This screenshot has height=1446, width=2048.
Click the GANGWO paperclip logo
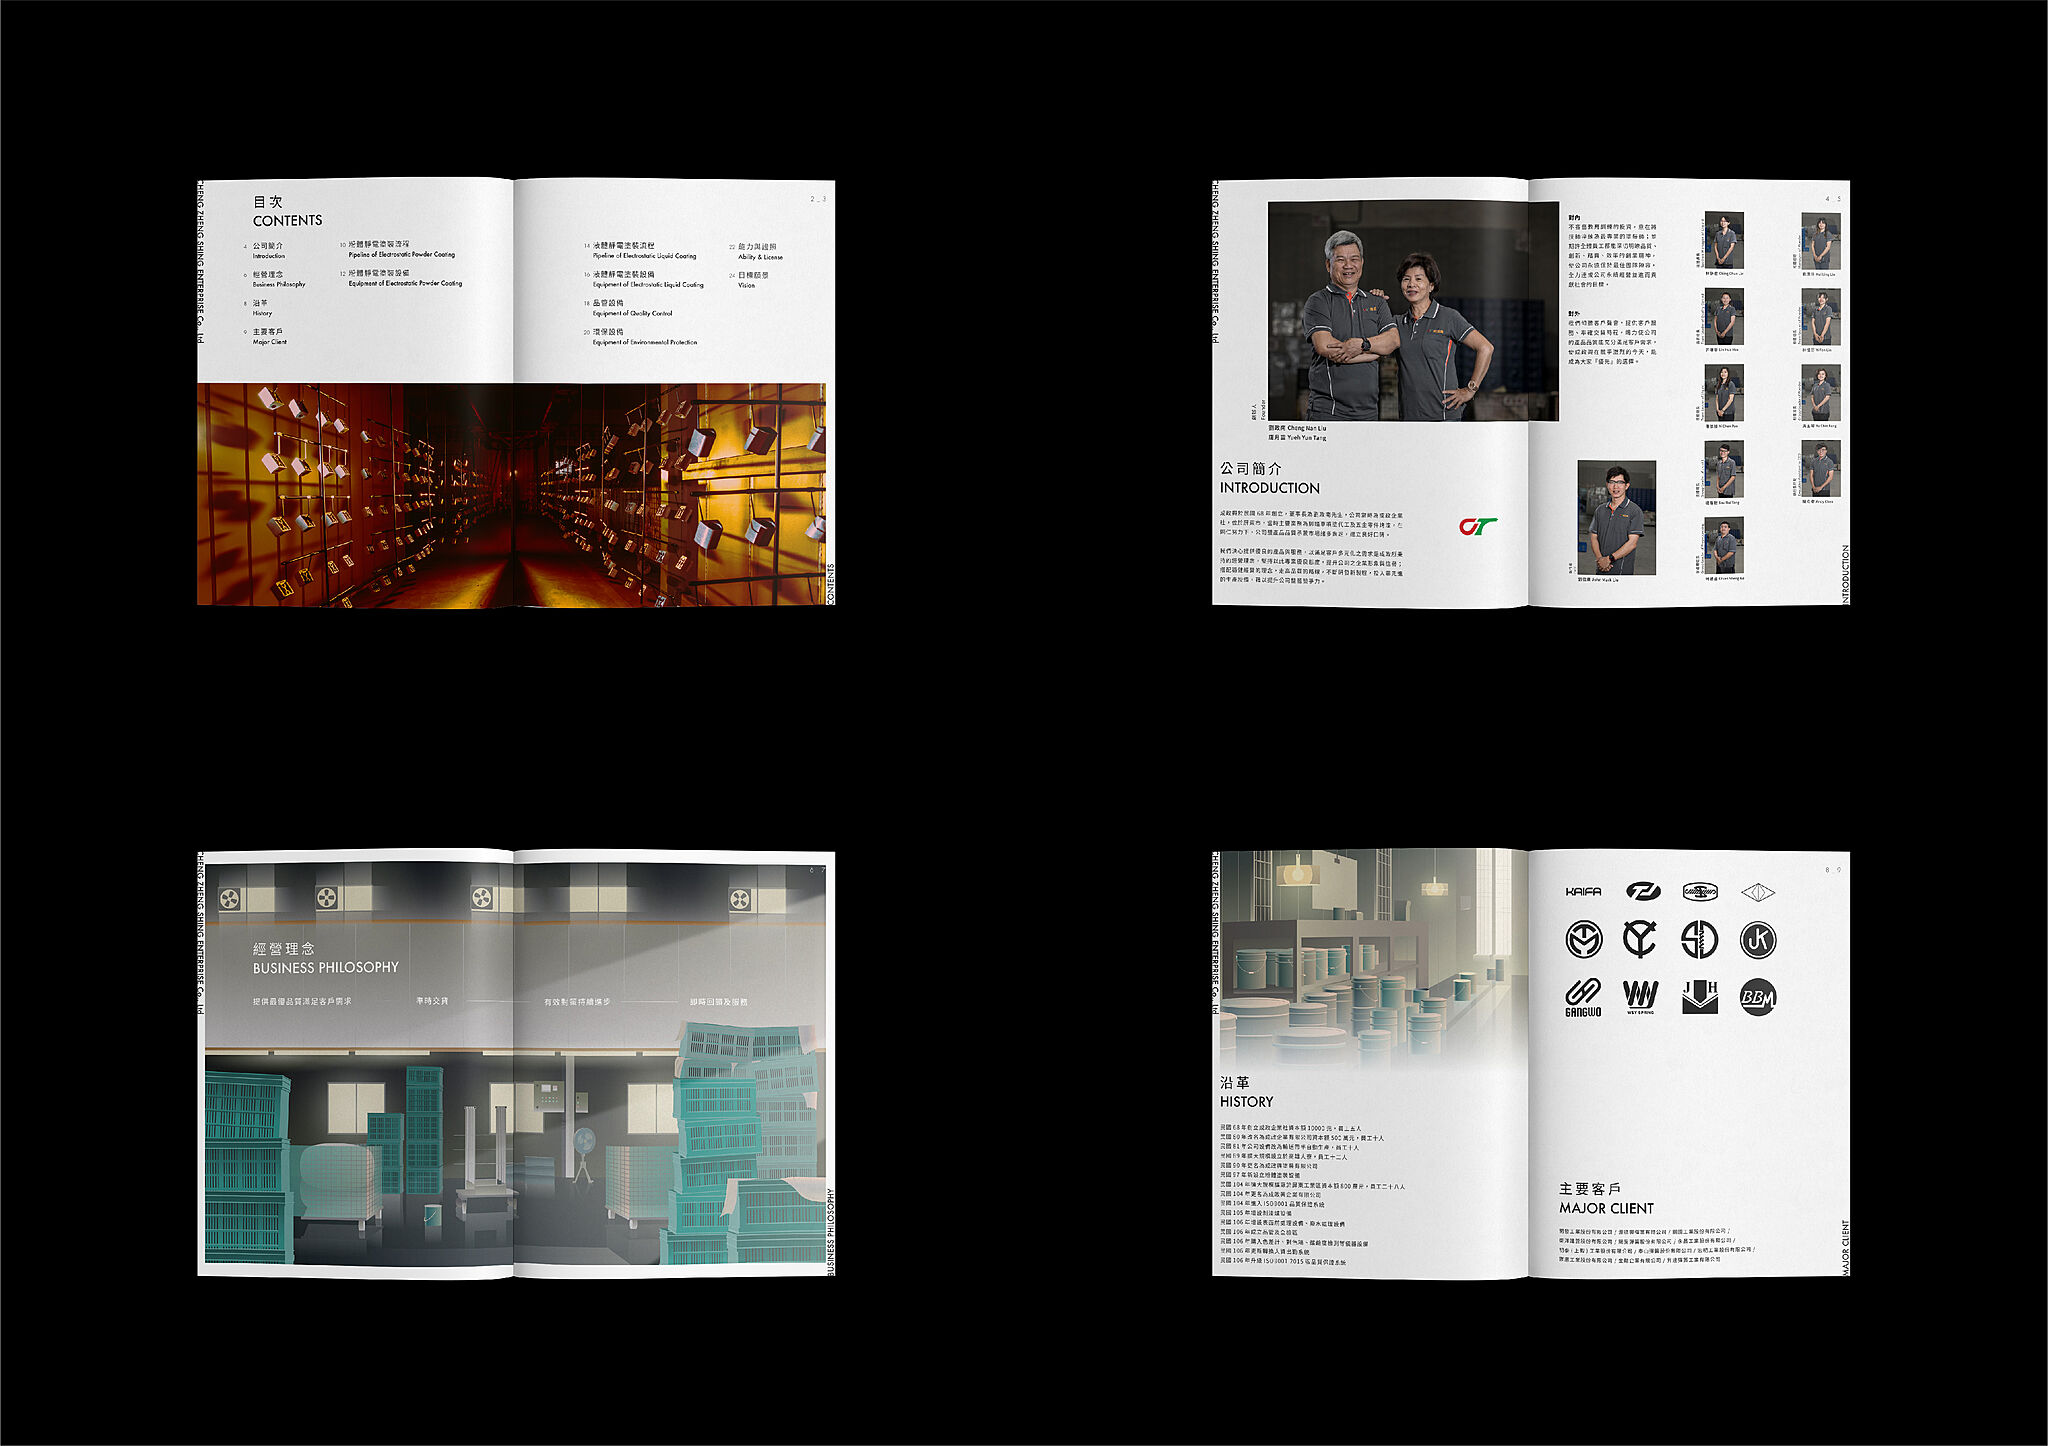coord(1583,997)
